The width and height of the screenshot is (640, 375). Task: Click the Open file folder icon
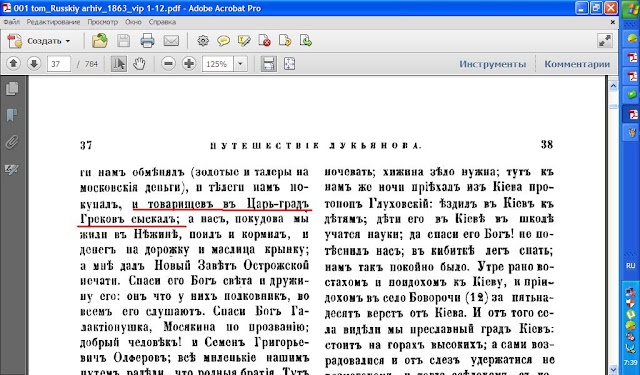(99, 41)
